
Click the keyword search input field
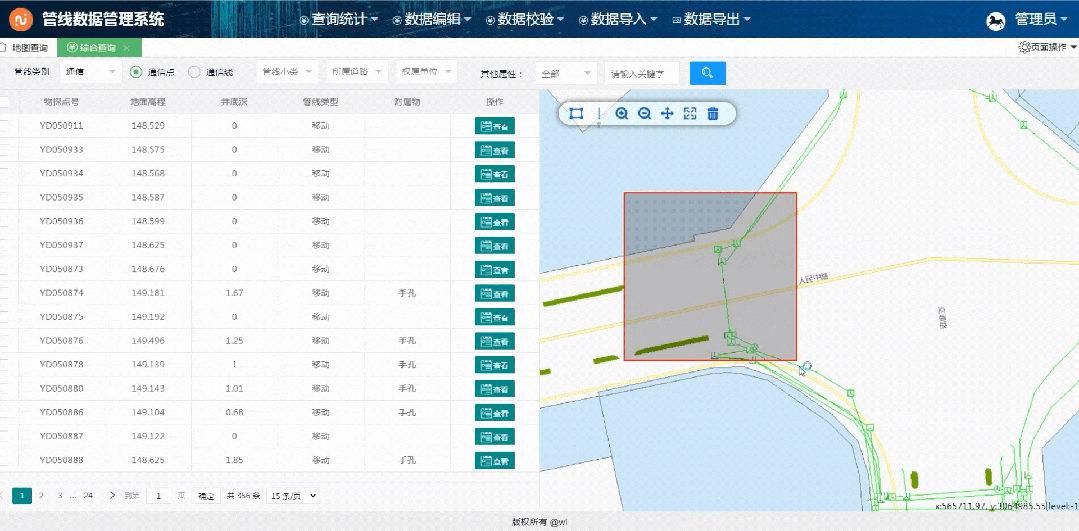click(x=642, y=73)
